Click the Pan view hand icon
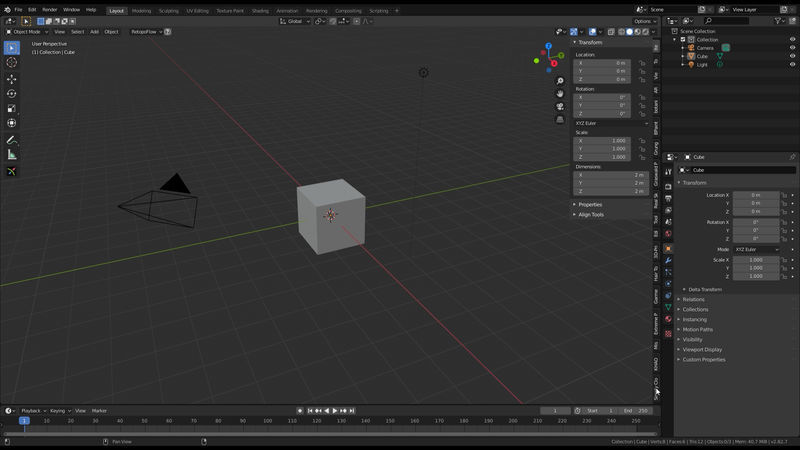This screenshot has width=800, height=450. [x=560, y=94]
